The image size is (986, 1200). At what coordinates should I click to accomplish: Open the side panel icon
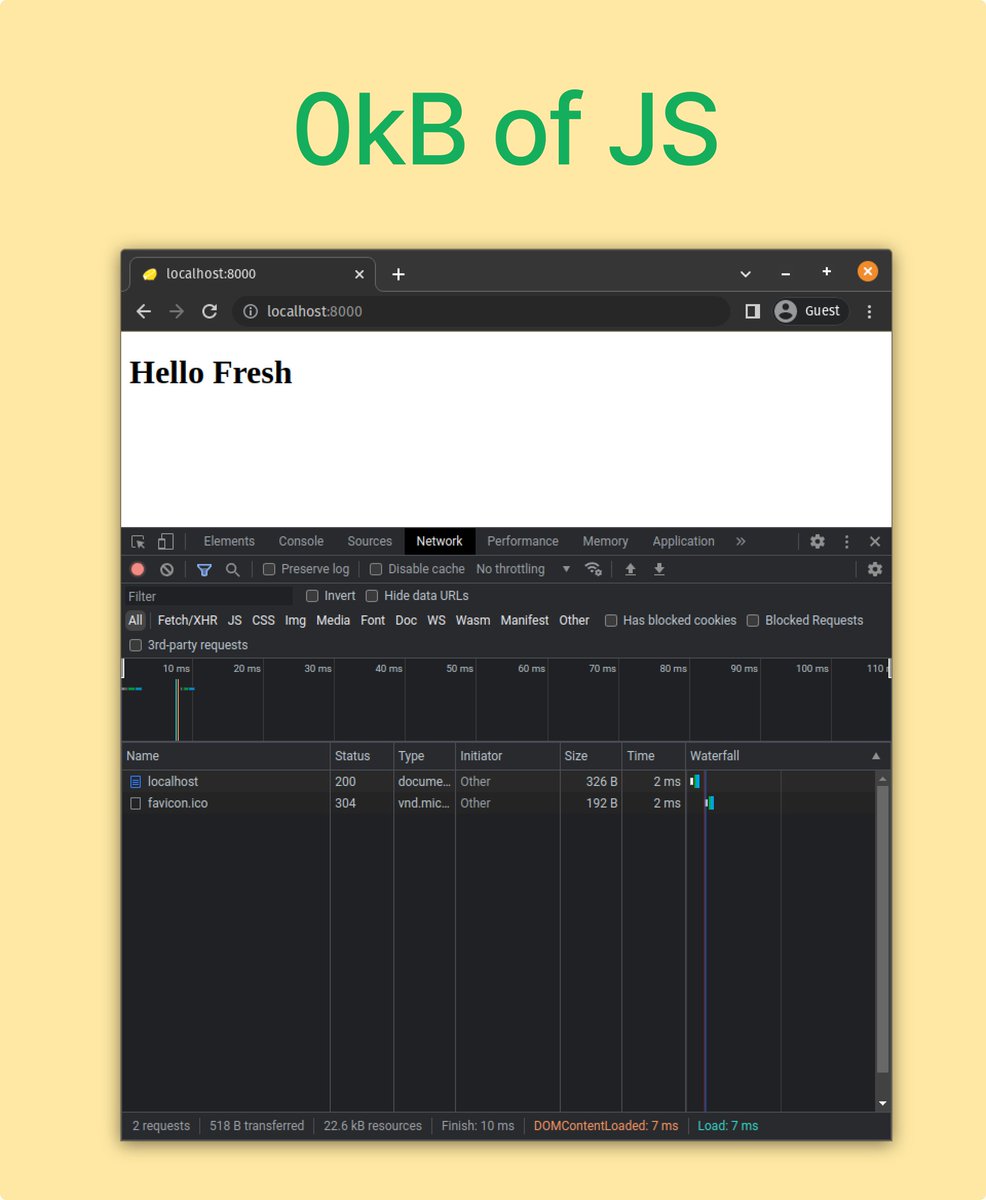click(x=752, y=311)
